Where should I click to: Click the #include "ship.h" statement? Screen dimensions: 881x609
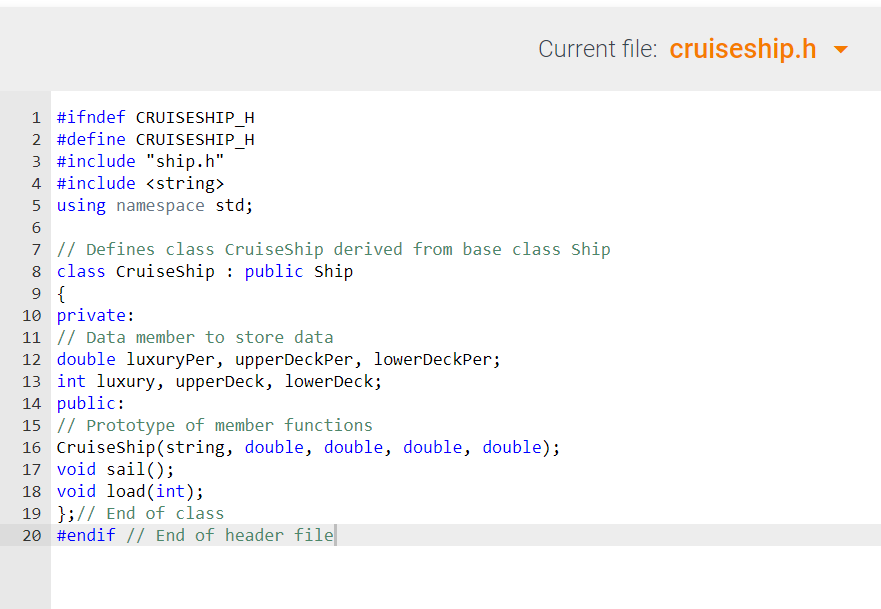(x=140, y=161)
